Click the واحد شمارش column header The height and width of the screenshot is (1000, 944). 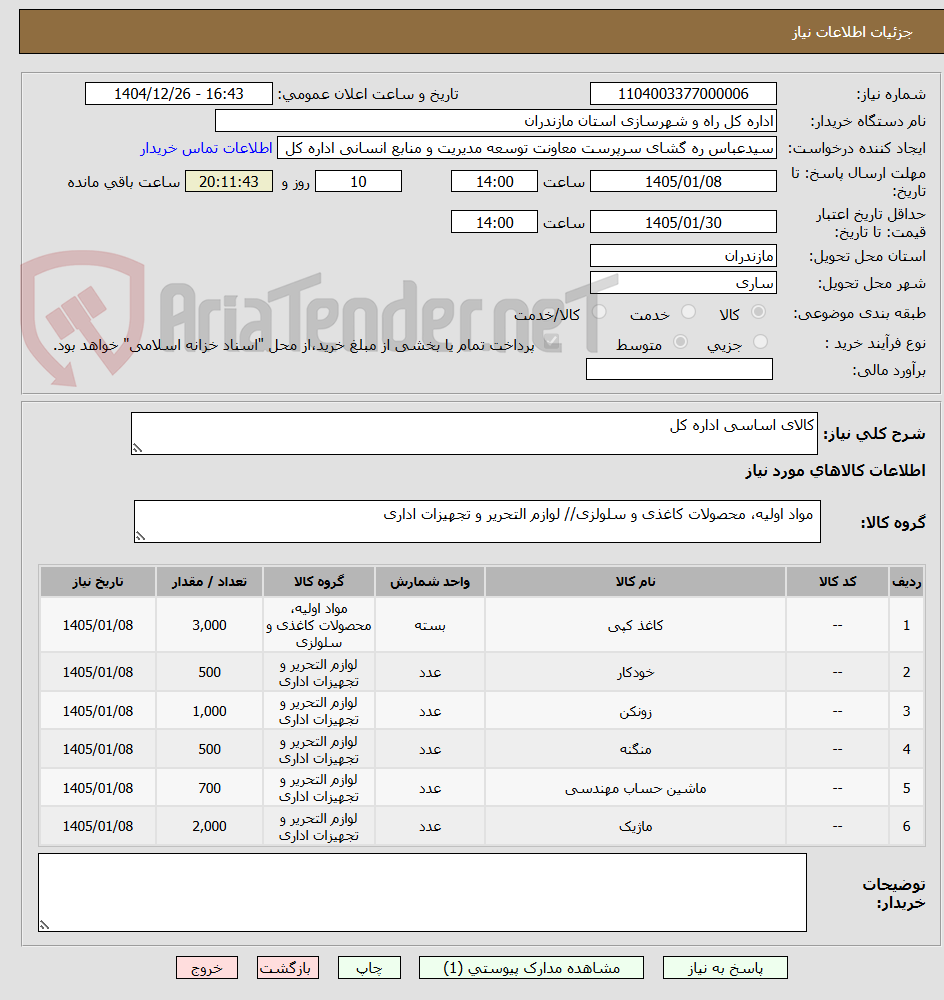(430, 582)
